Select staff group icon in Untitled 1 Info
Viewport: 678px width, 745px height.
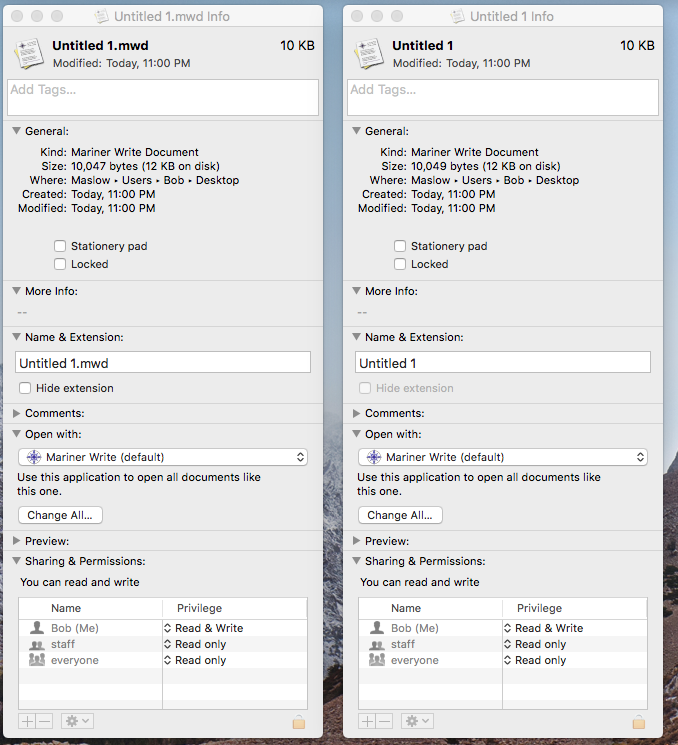[x=377, y=645]
